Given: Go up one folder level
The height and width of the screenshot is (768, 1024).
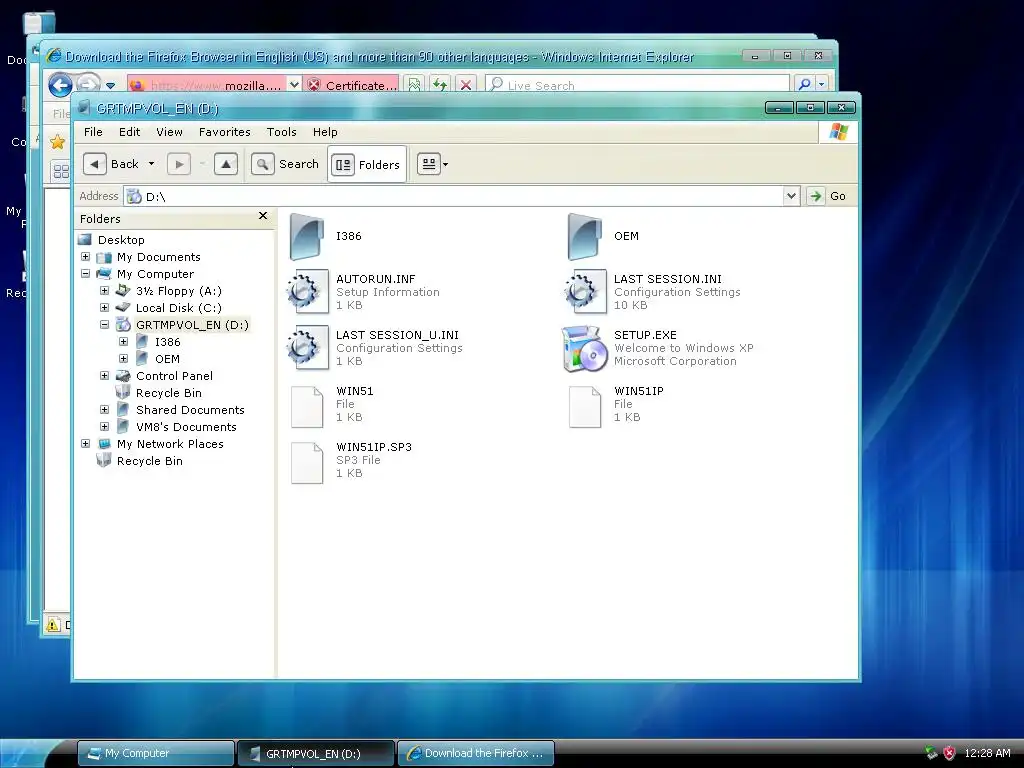Looking at the screenshot, I should (x=225, y=164).
